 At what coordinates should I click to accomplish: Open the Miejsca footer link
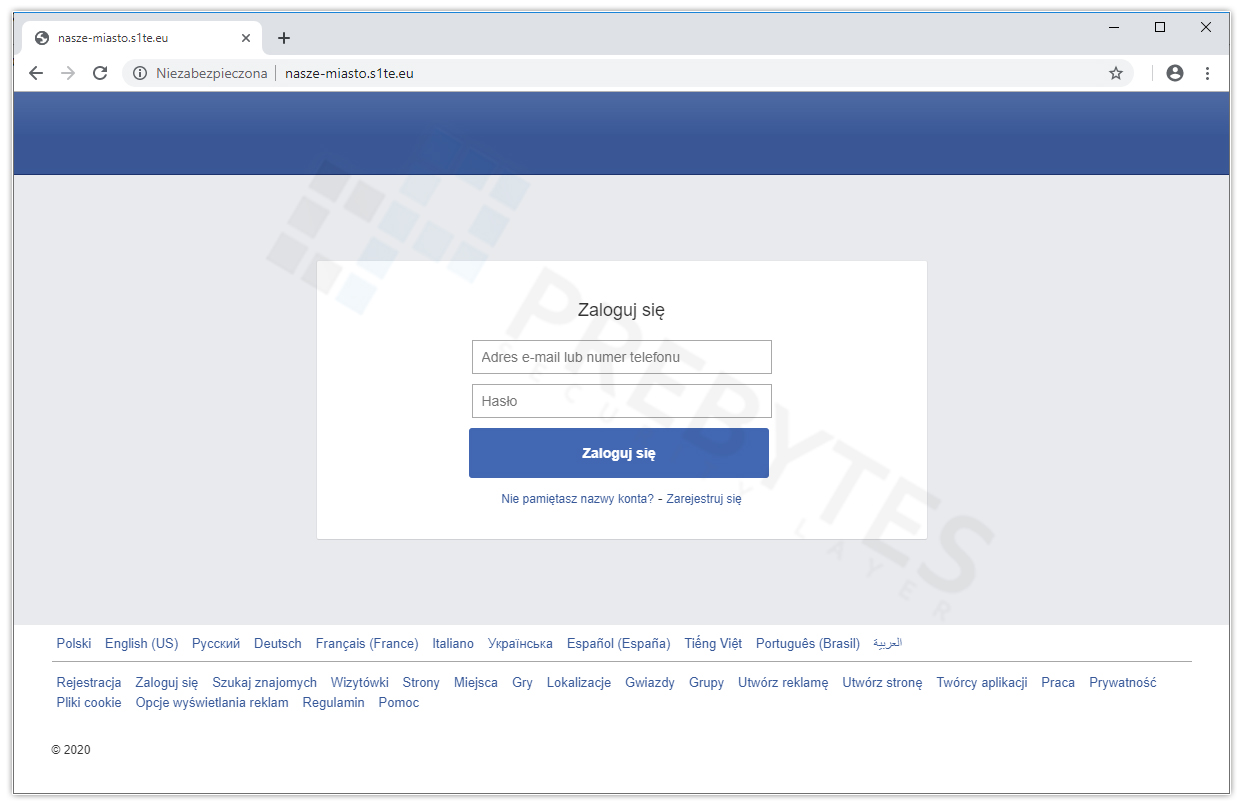click(476, 683)
